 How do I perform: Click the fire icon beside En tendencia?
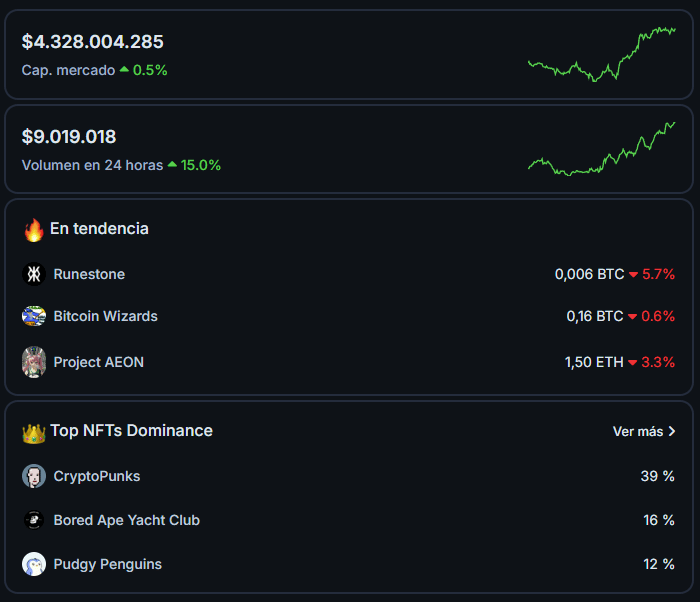coord(34,230)
